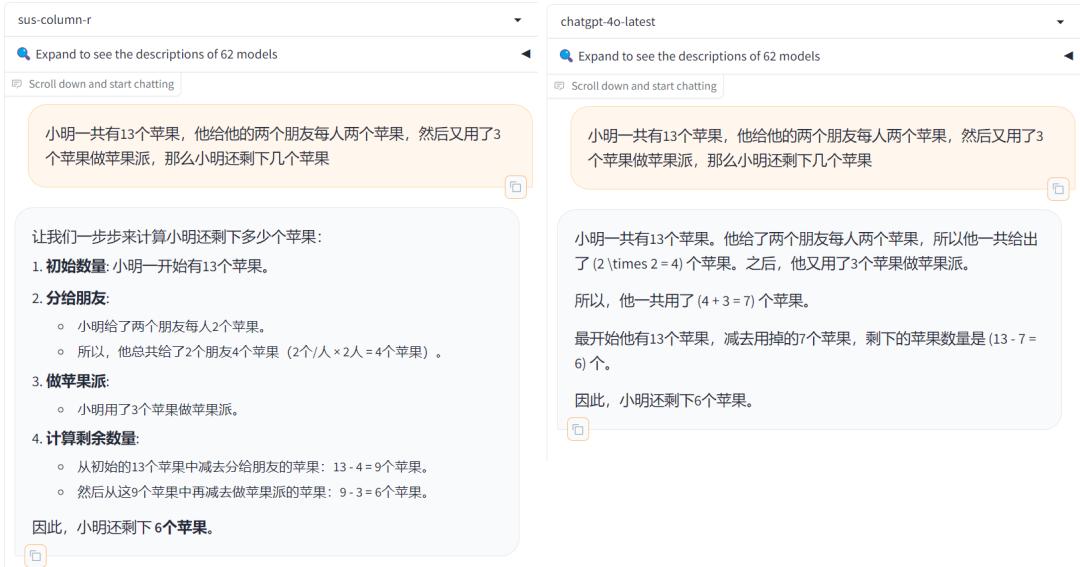Click the "初始数量" heading in the left response

coord(76,266)
